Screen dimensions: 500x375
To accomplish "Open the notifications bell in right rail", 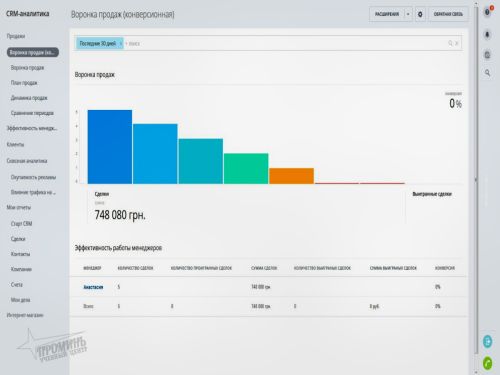I will coord(487,35).
